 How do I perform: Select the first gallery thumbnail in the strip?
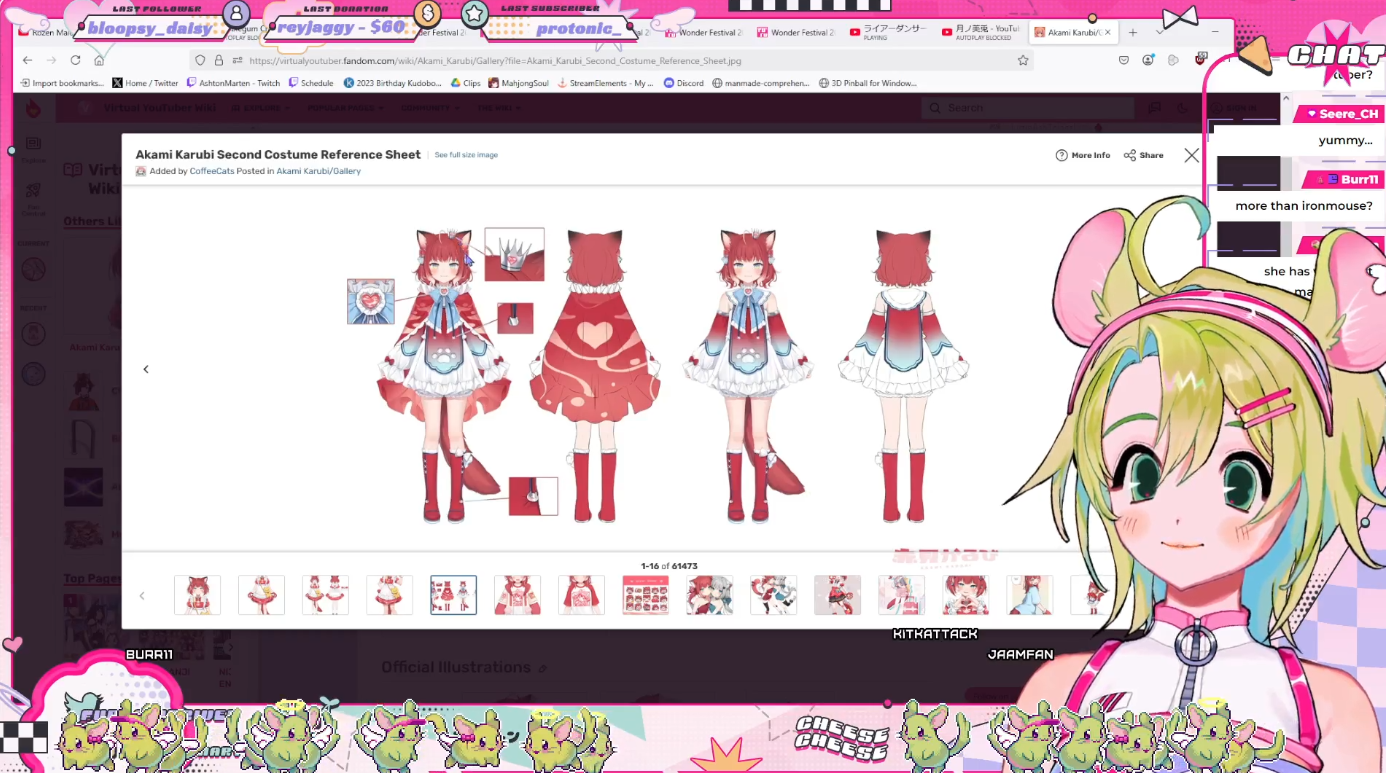197,595
